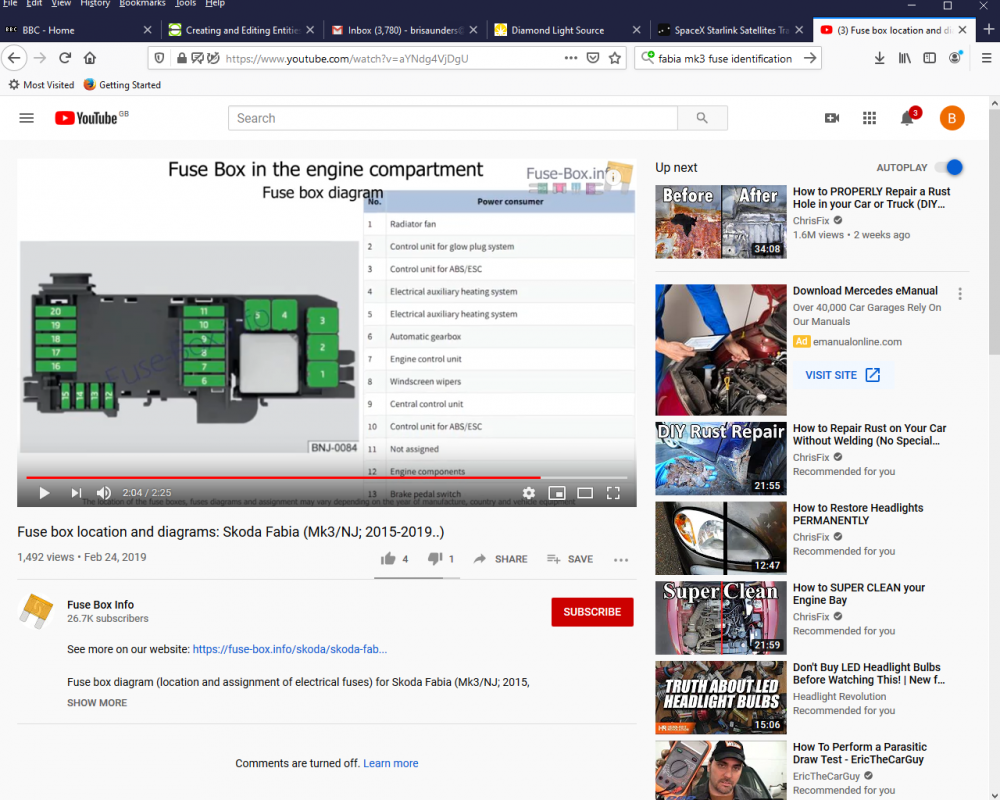Click the page vertical scrollbar

tap(994, 232)
